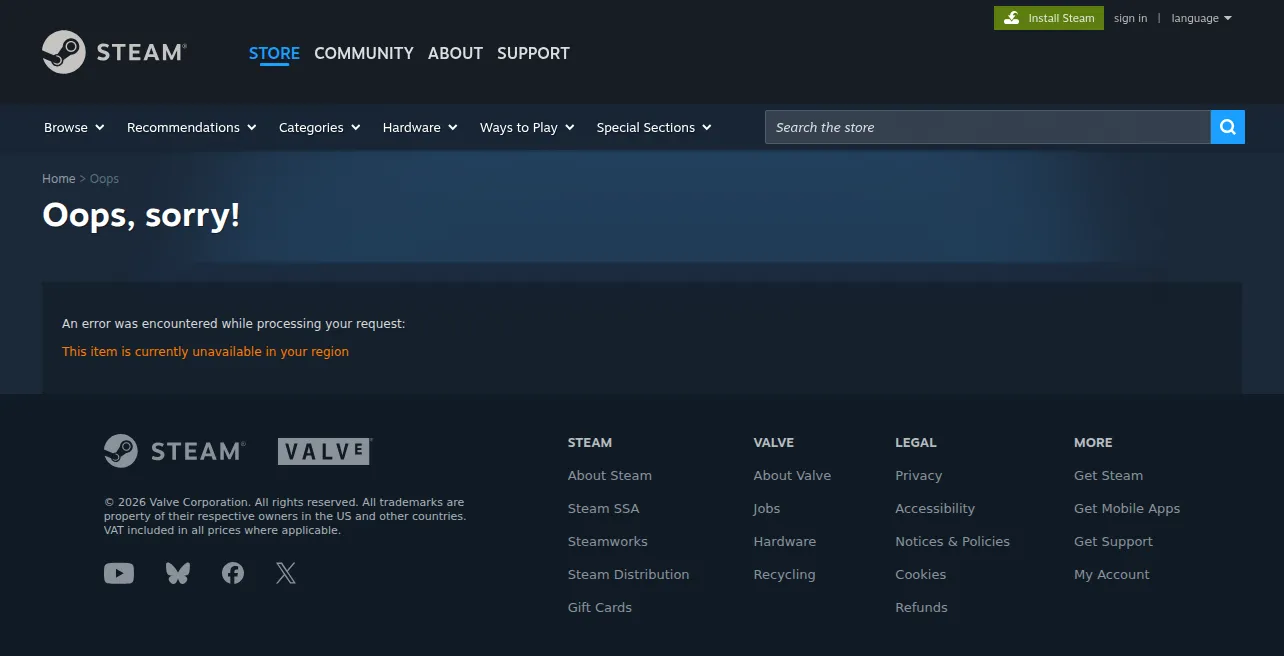Screen dimensions: 1284x656
Task: Open the Steam Distribution link
Action: click(x=629, y=574)
